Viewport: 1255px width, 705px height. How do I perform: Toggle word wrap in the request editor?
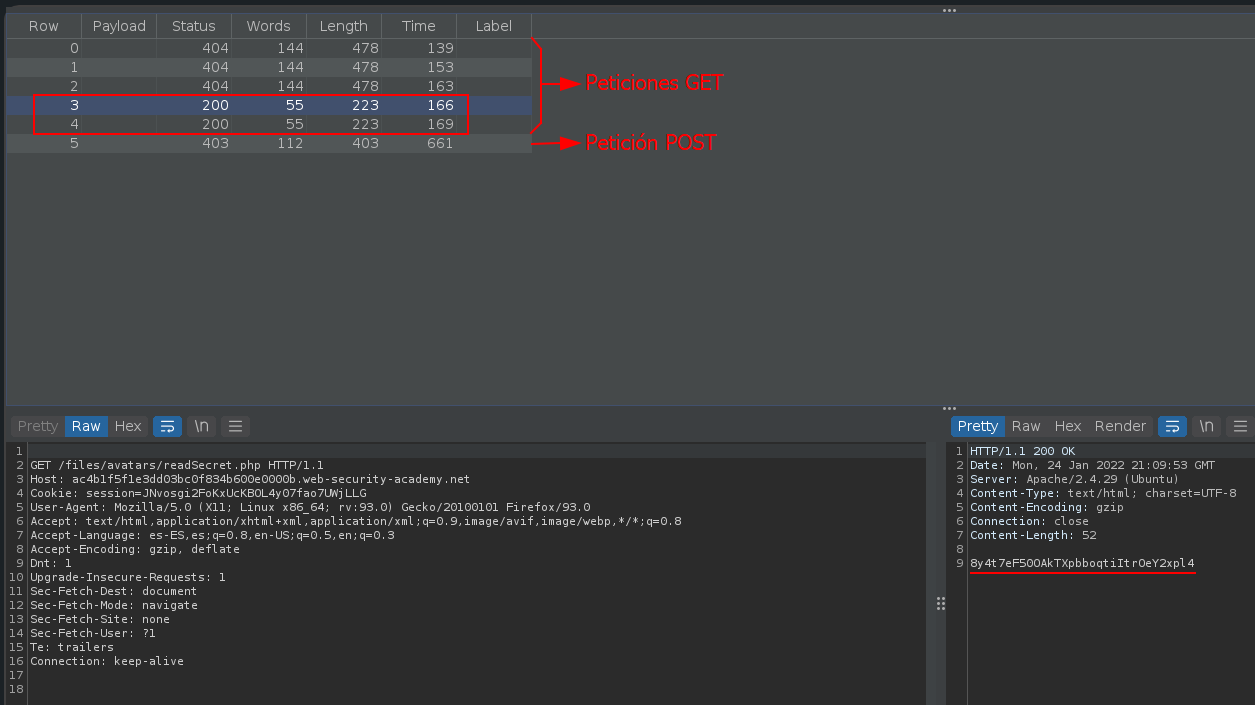tap(167, 426)
